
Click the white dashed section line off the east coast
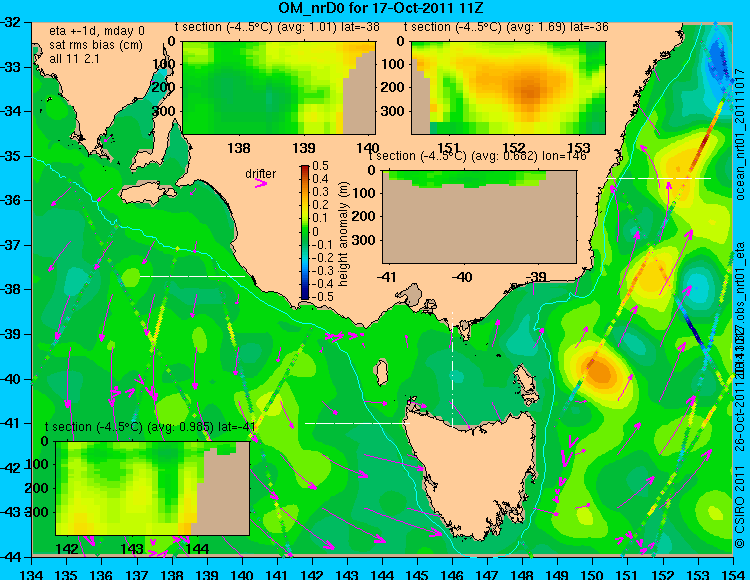coord(659,178)
